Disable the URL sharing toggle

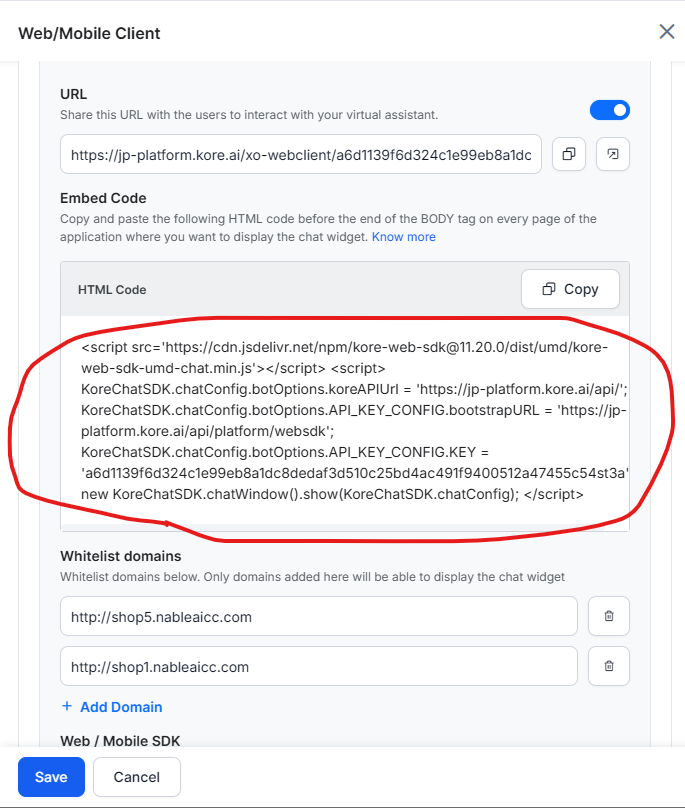click(x=609, y=110)
